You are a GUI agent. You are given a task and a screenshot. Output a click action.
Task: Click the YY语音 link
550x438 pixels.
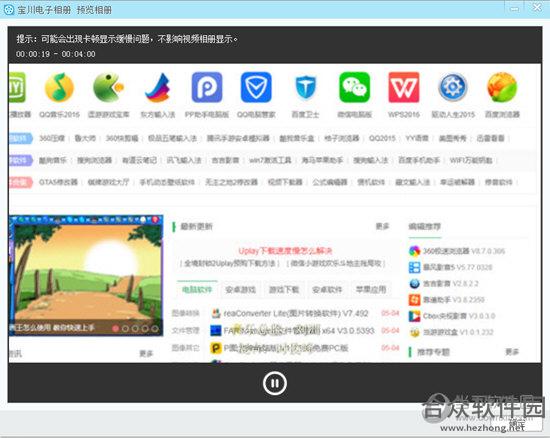(417, 139)
